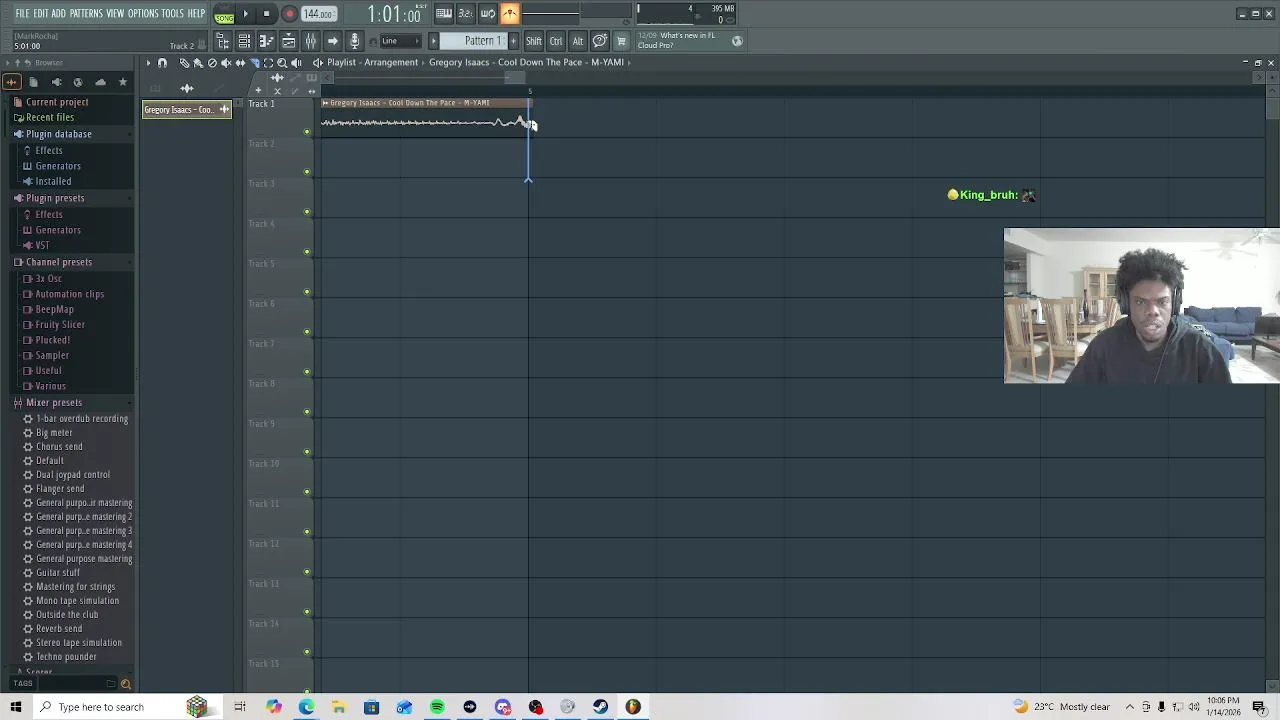Open the OPTIONS menu

point(143,13)
